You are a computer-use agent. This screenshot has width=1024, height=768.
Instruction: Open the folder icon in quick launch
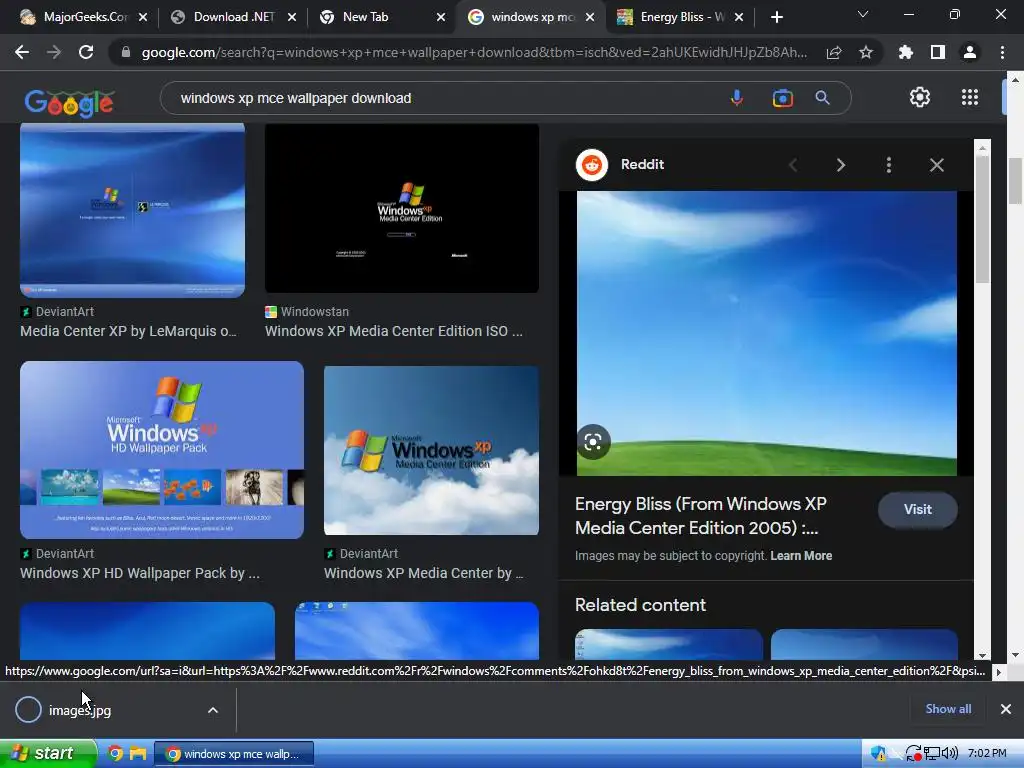(x=138, y=754)
